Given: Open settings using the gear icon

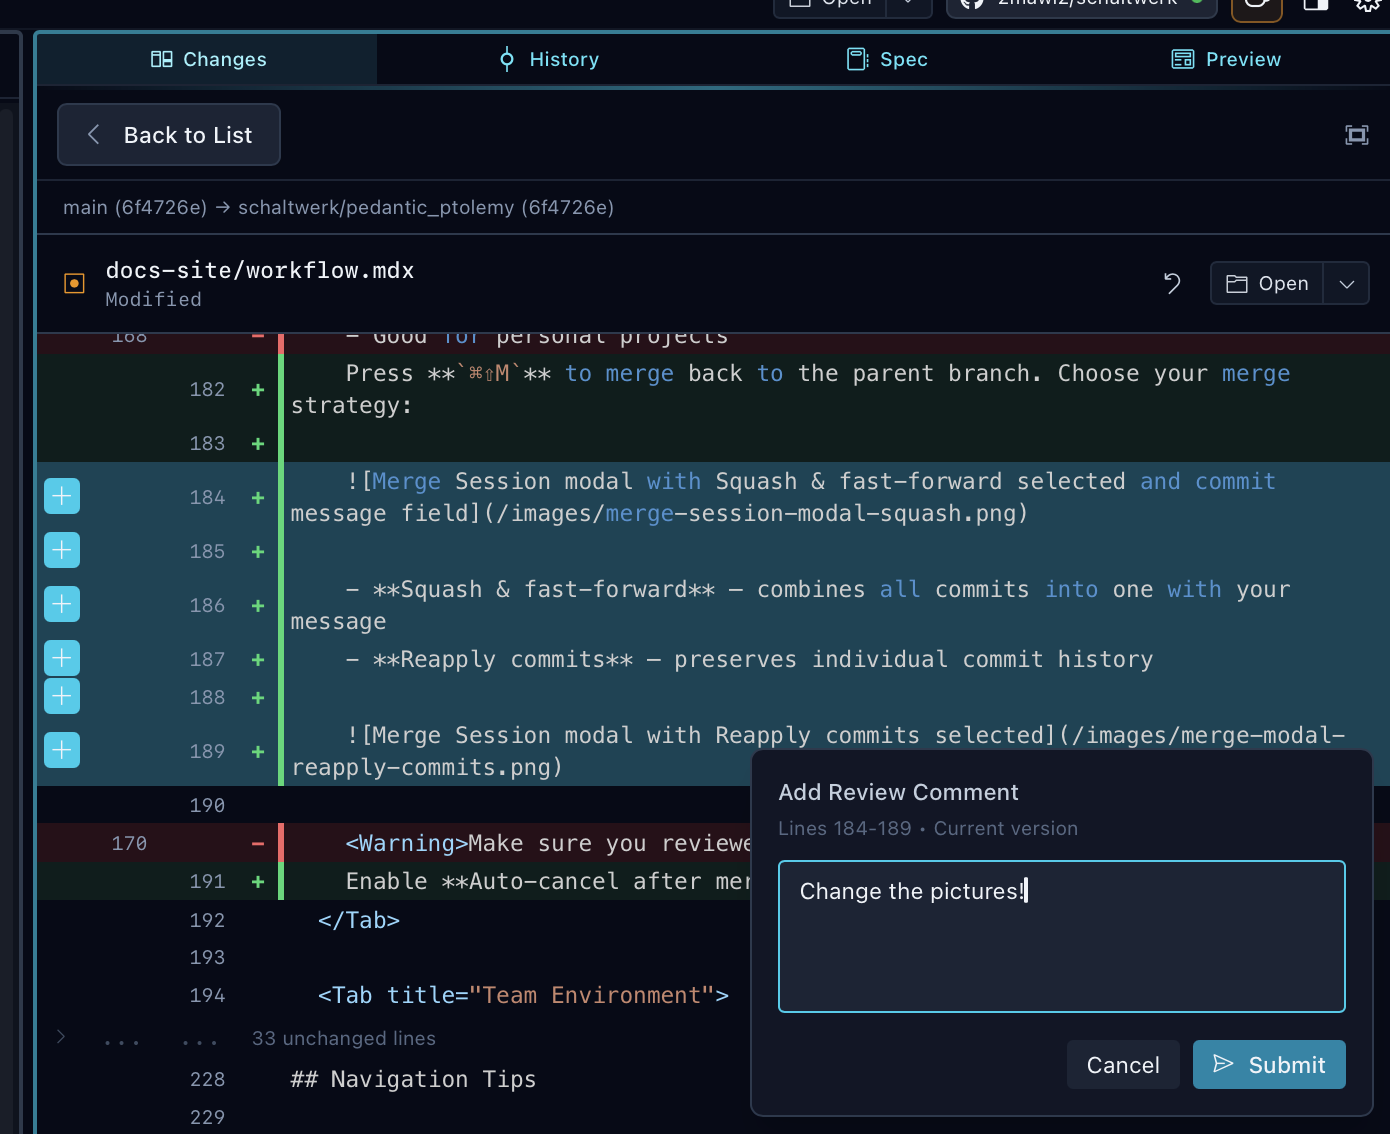Looking at the screenshot, I should point(1367,6).
